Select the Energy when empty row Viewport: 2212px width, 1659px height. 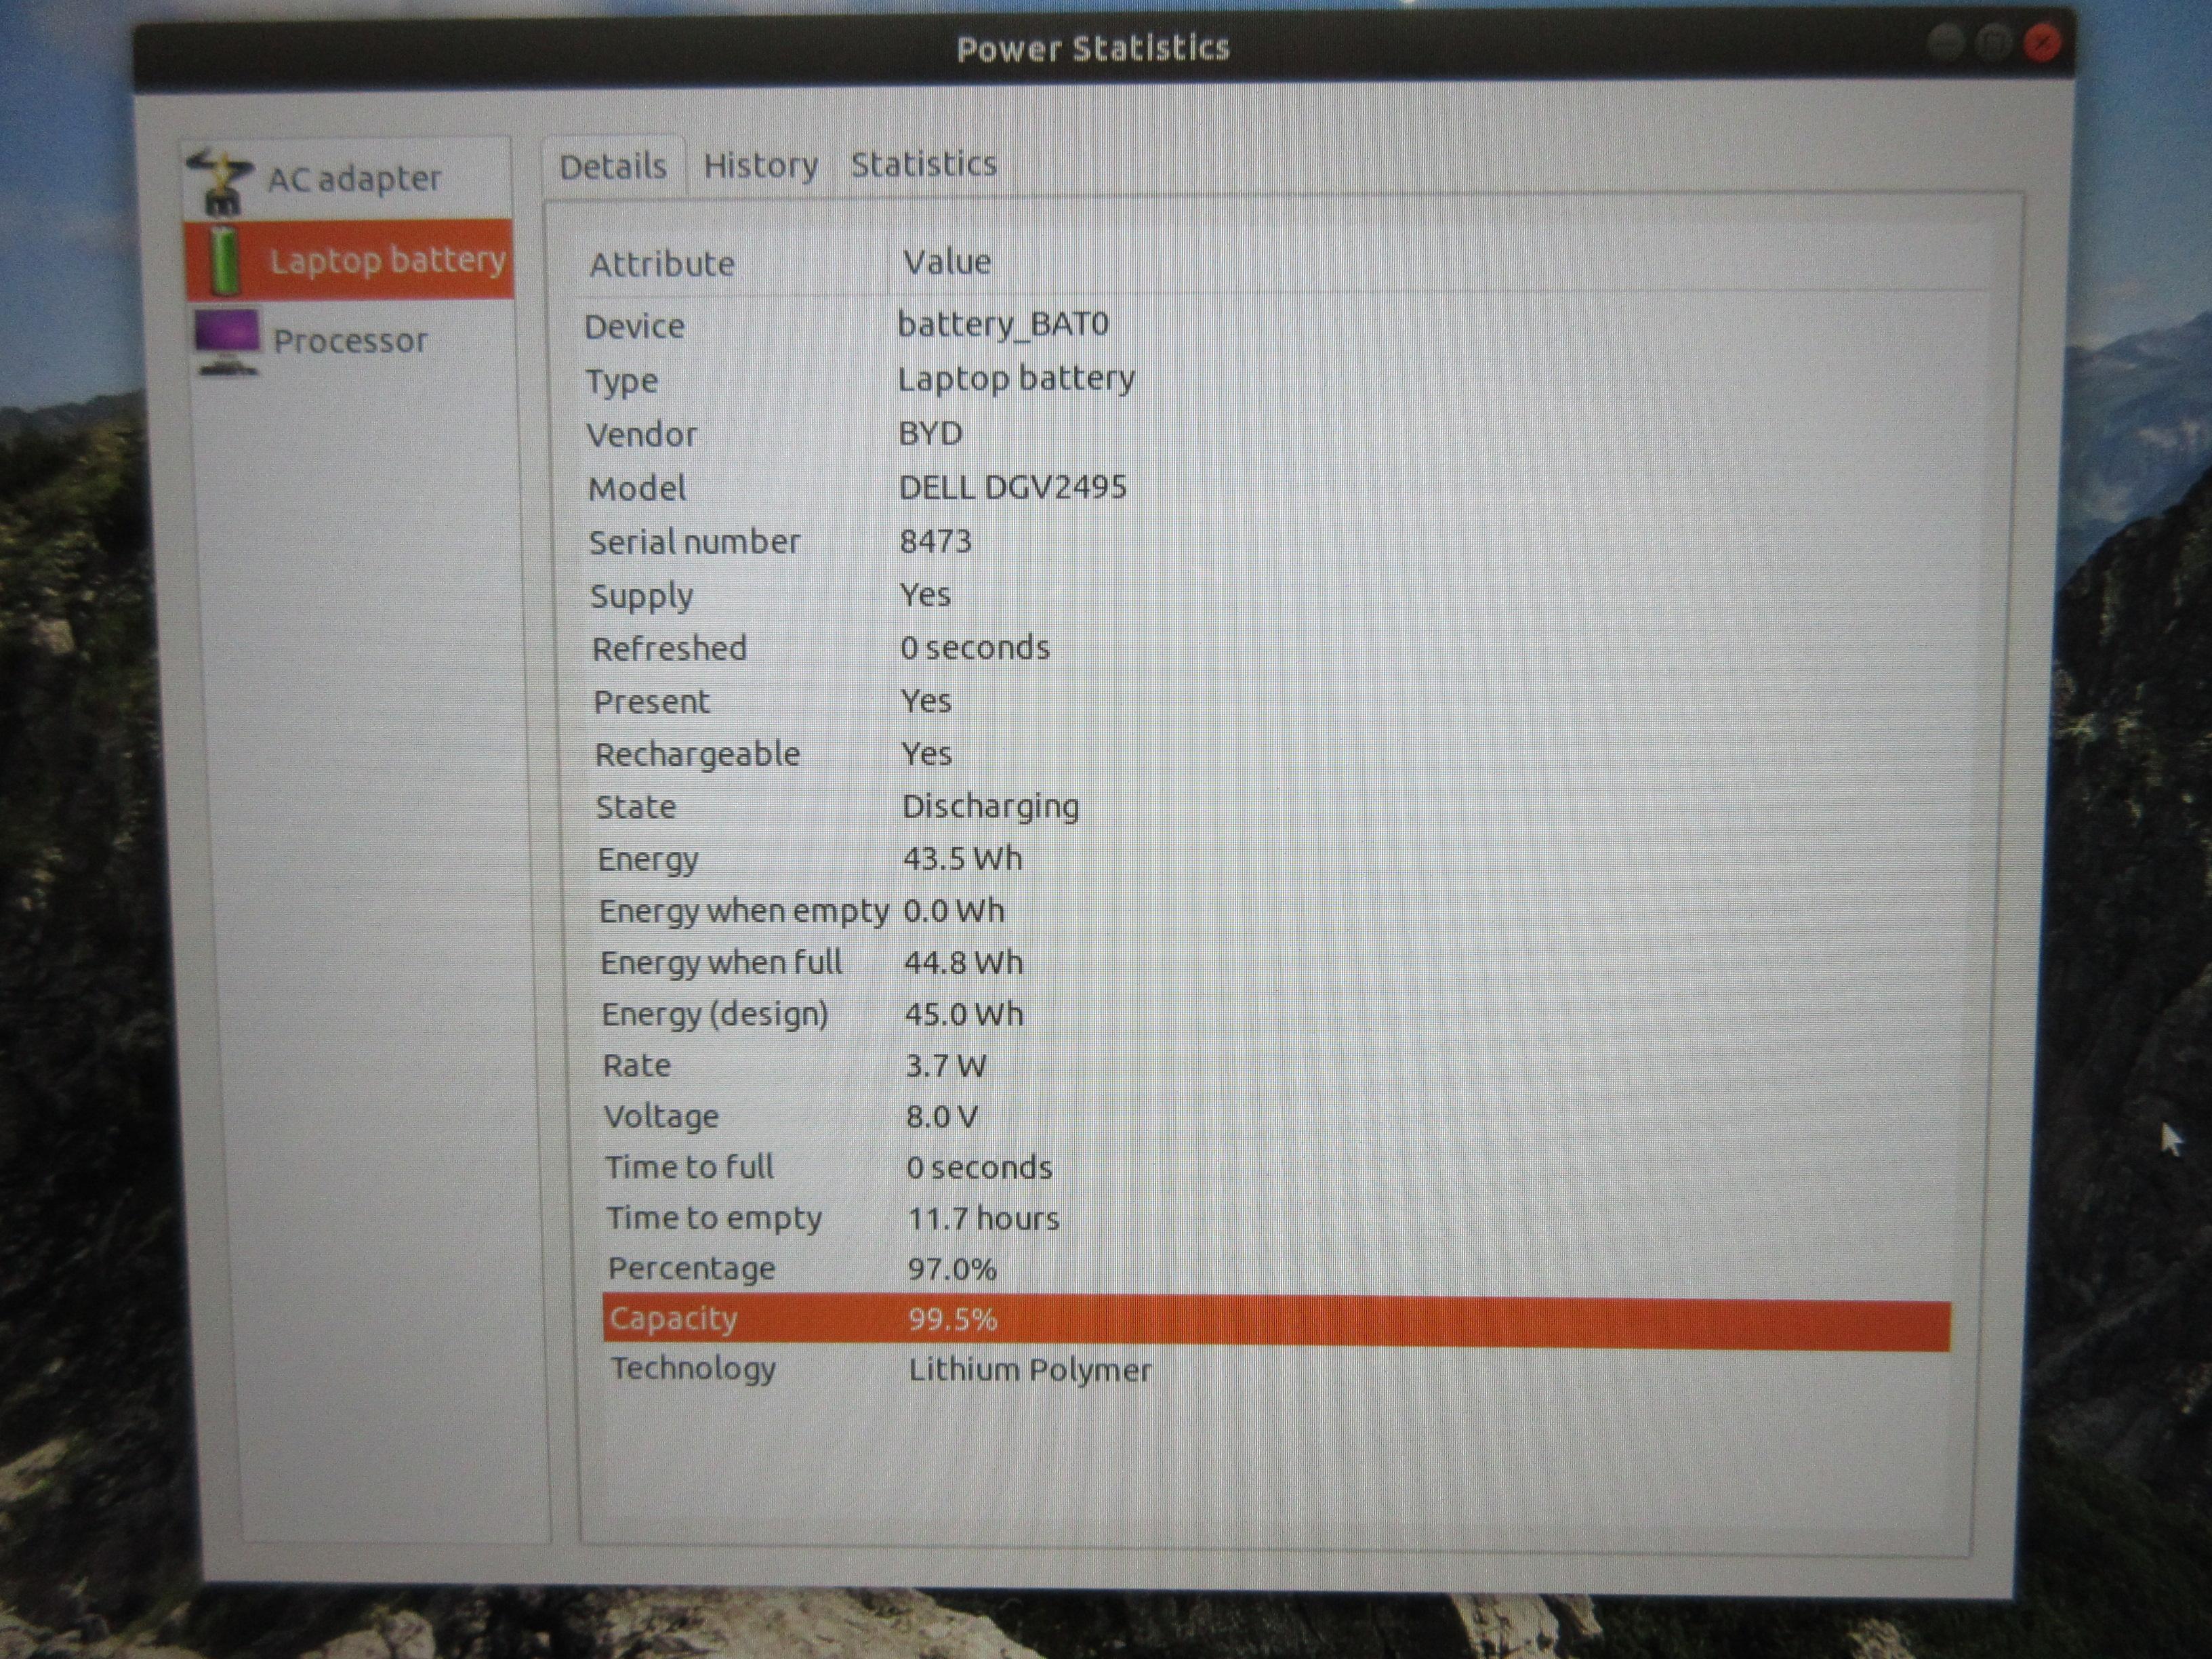[x=1278, y=911]
